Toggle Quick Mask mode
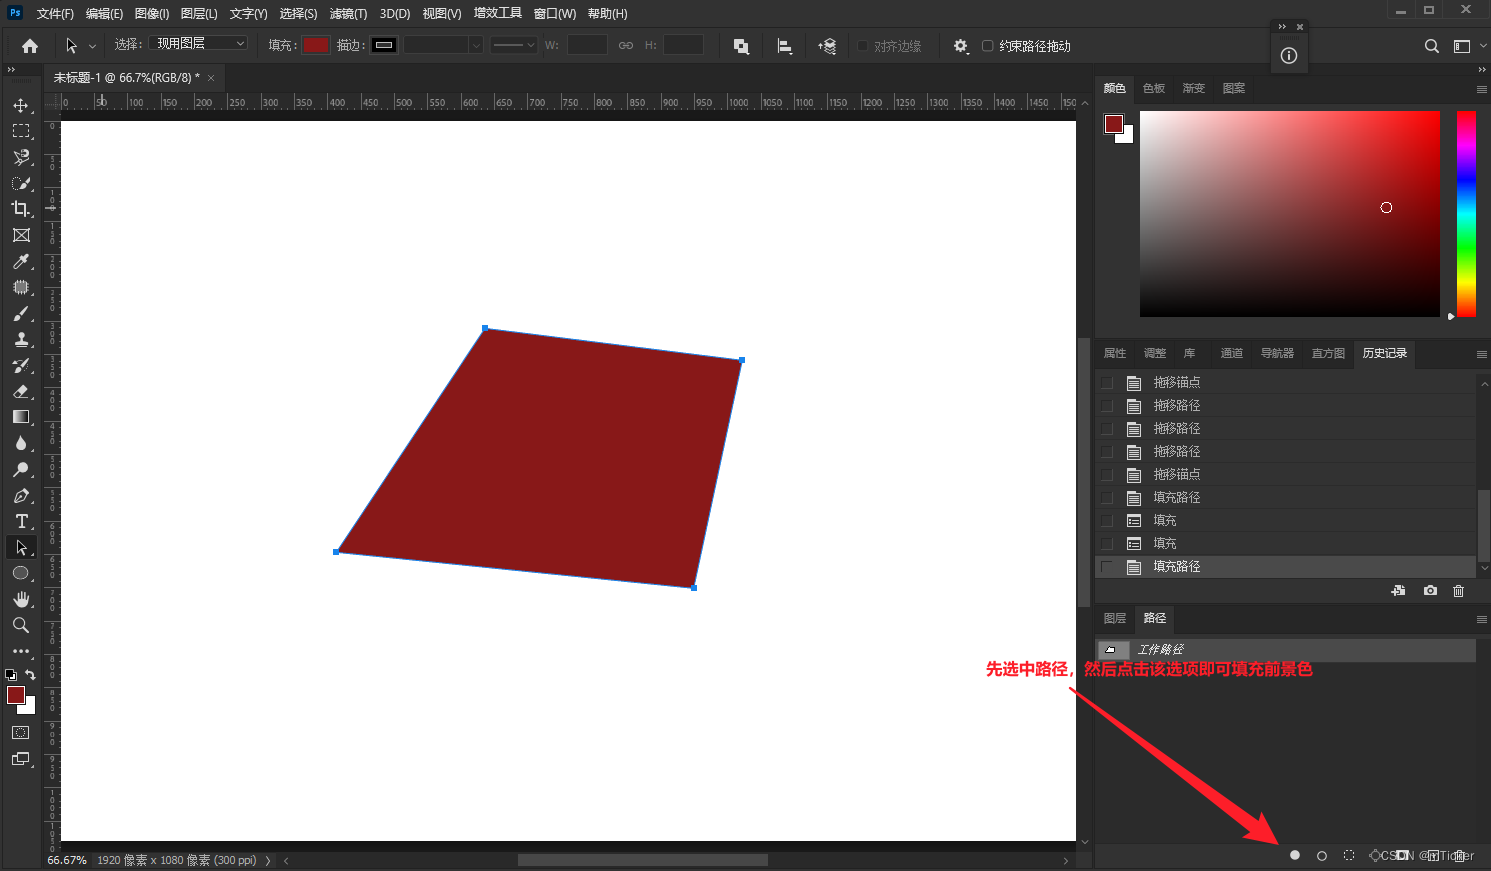The image size is (1491, 871). tap(21, 733)
